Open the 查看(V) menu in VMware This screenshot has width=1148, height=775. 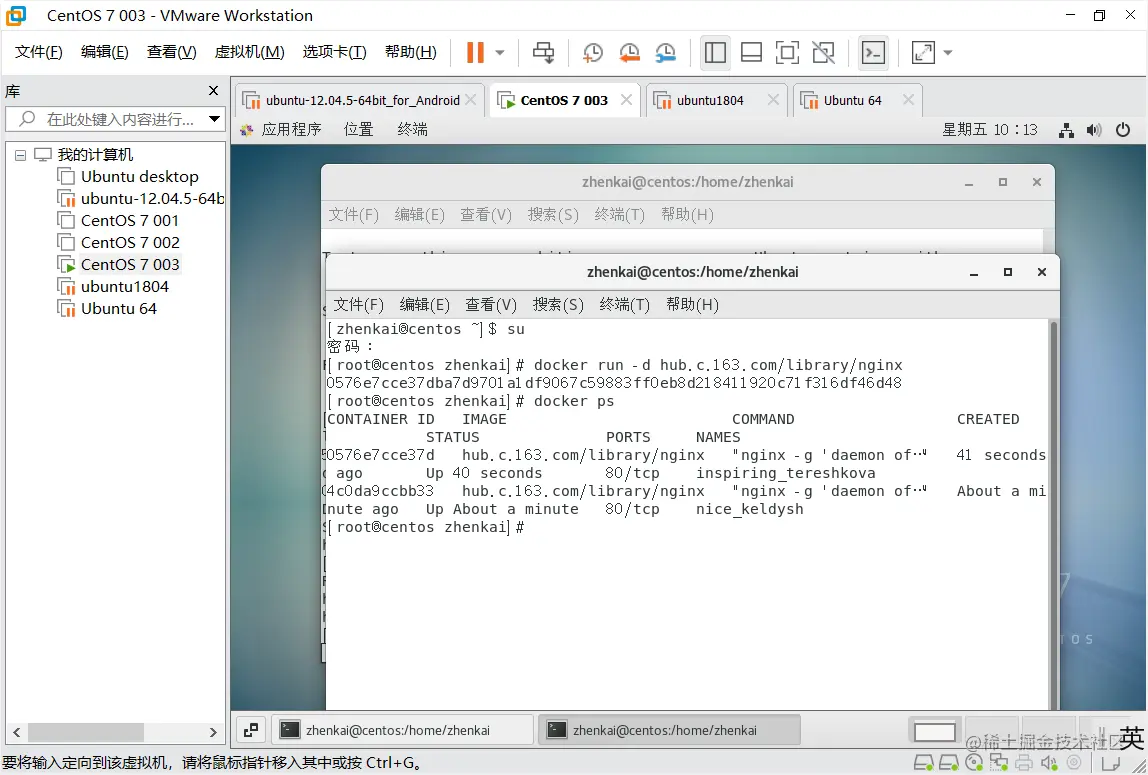point(171,52)
